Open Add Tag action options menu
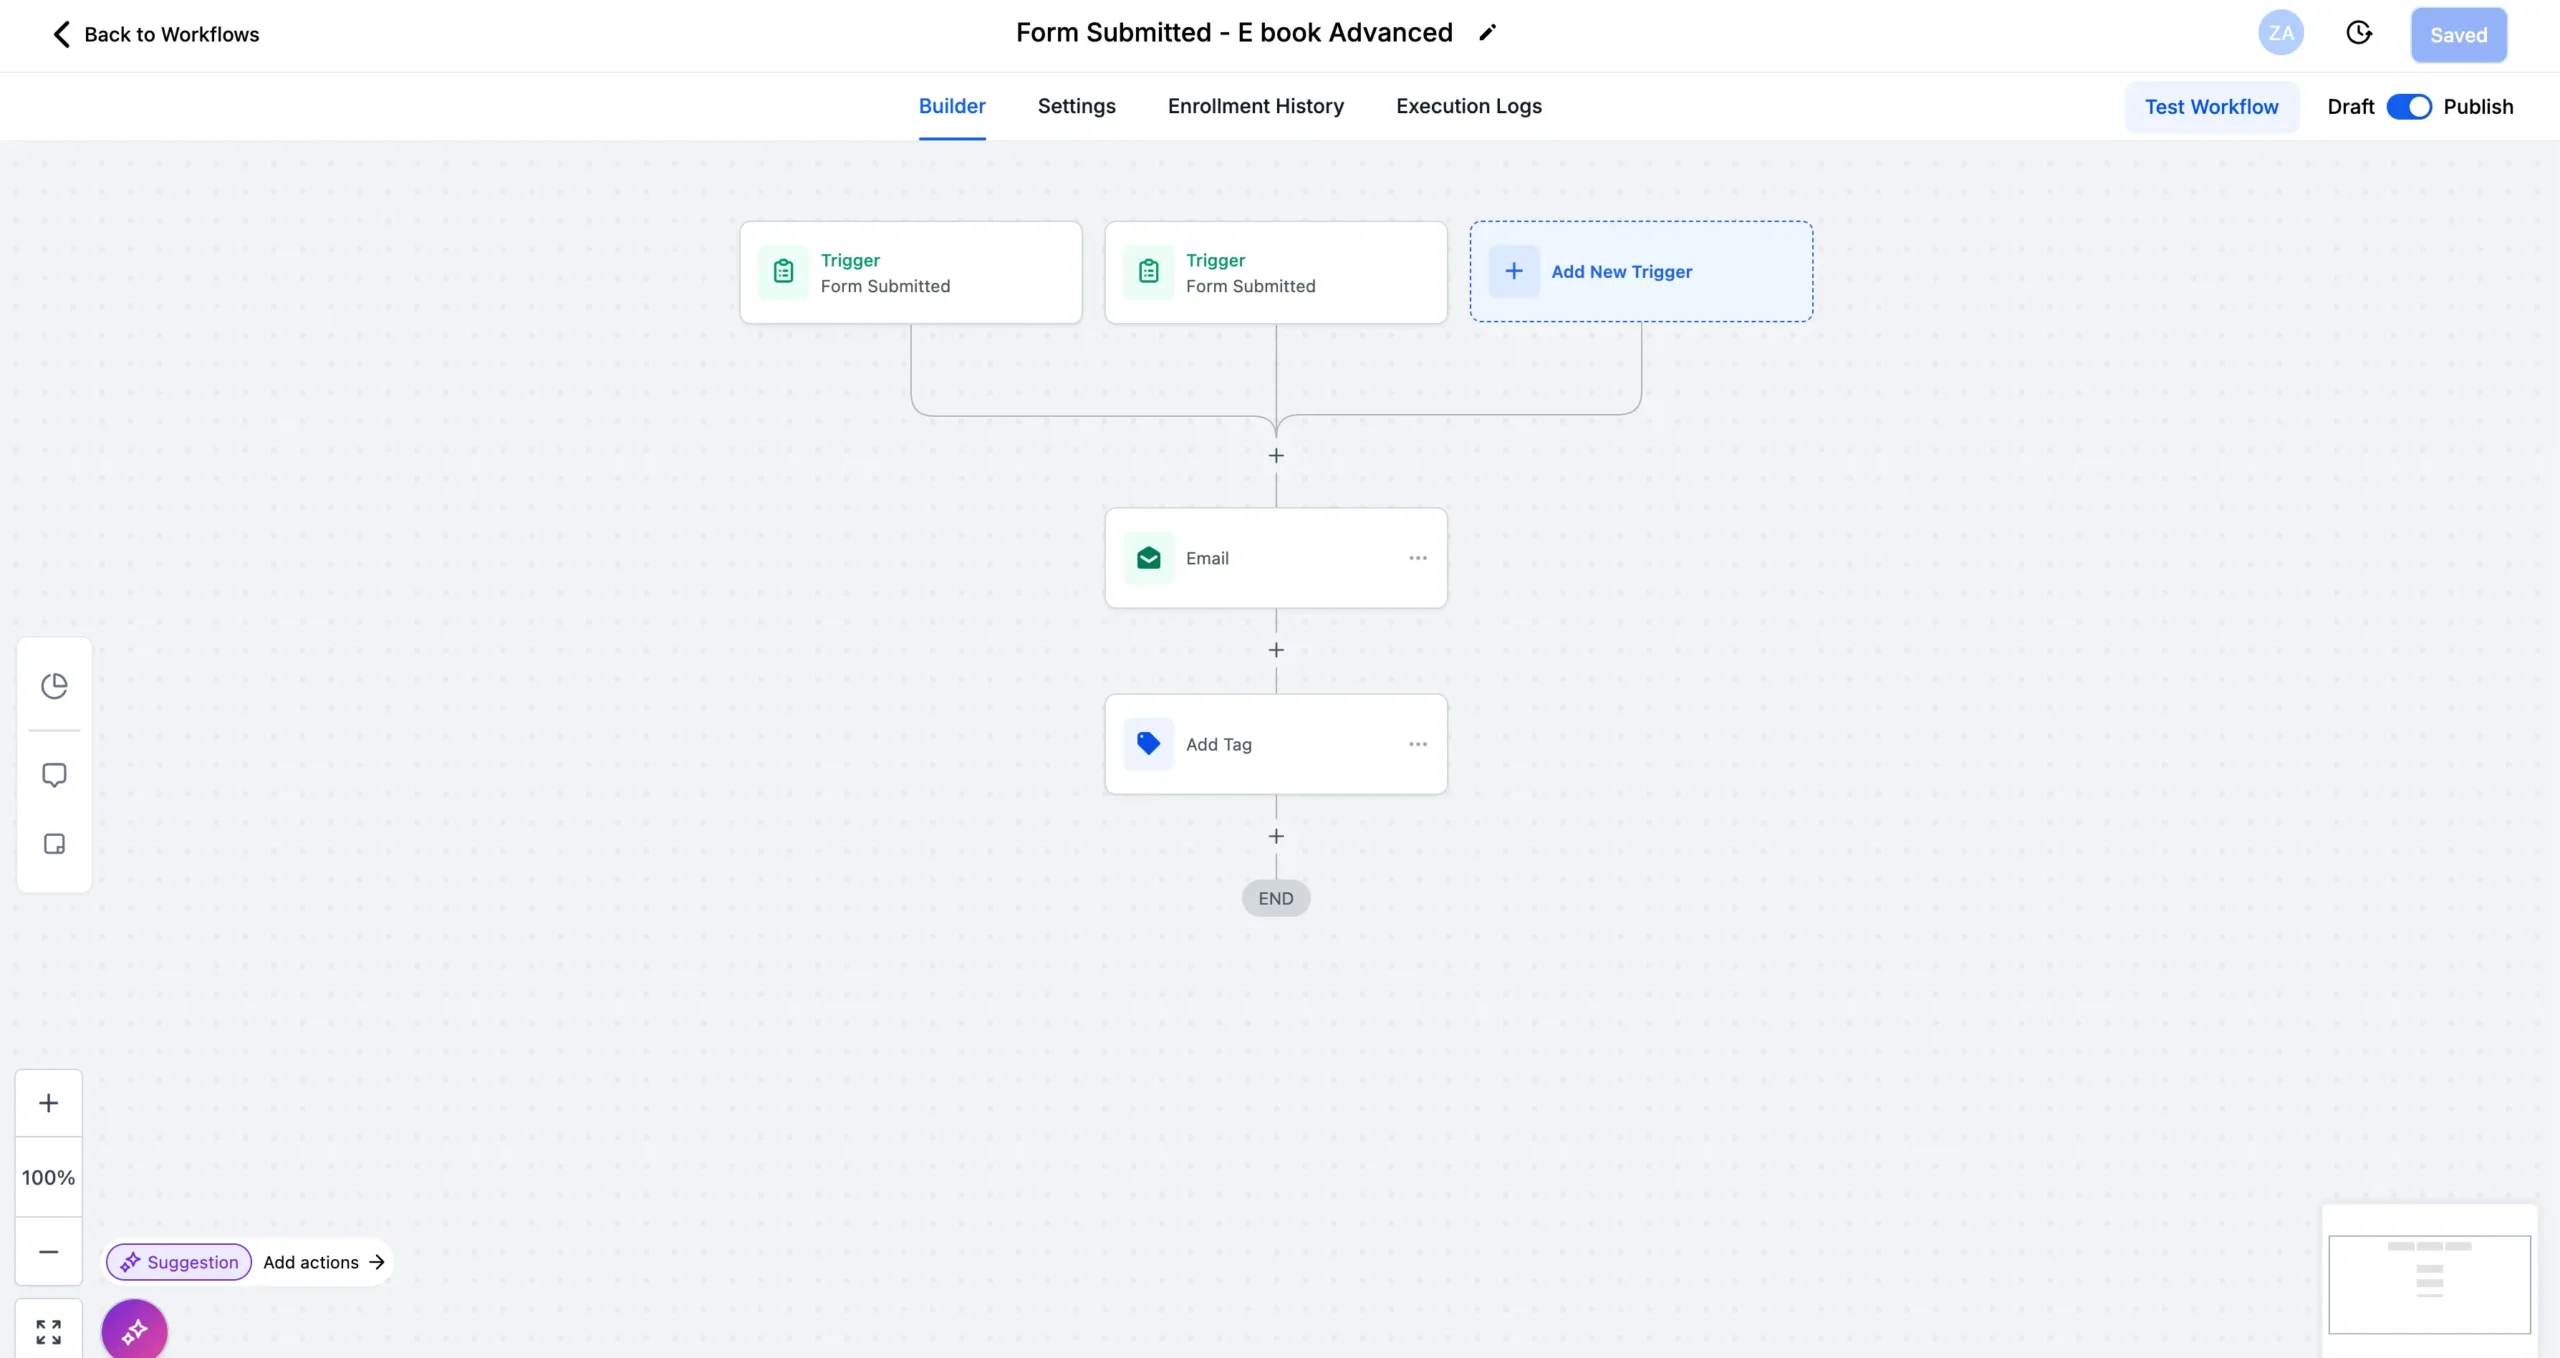Screen dimensions: 2560x1358 coord(1417,744)
